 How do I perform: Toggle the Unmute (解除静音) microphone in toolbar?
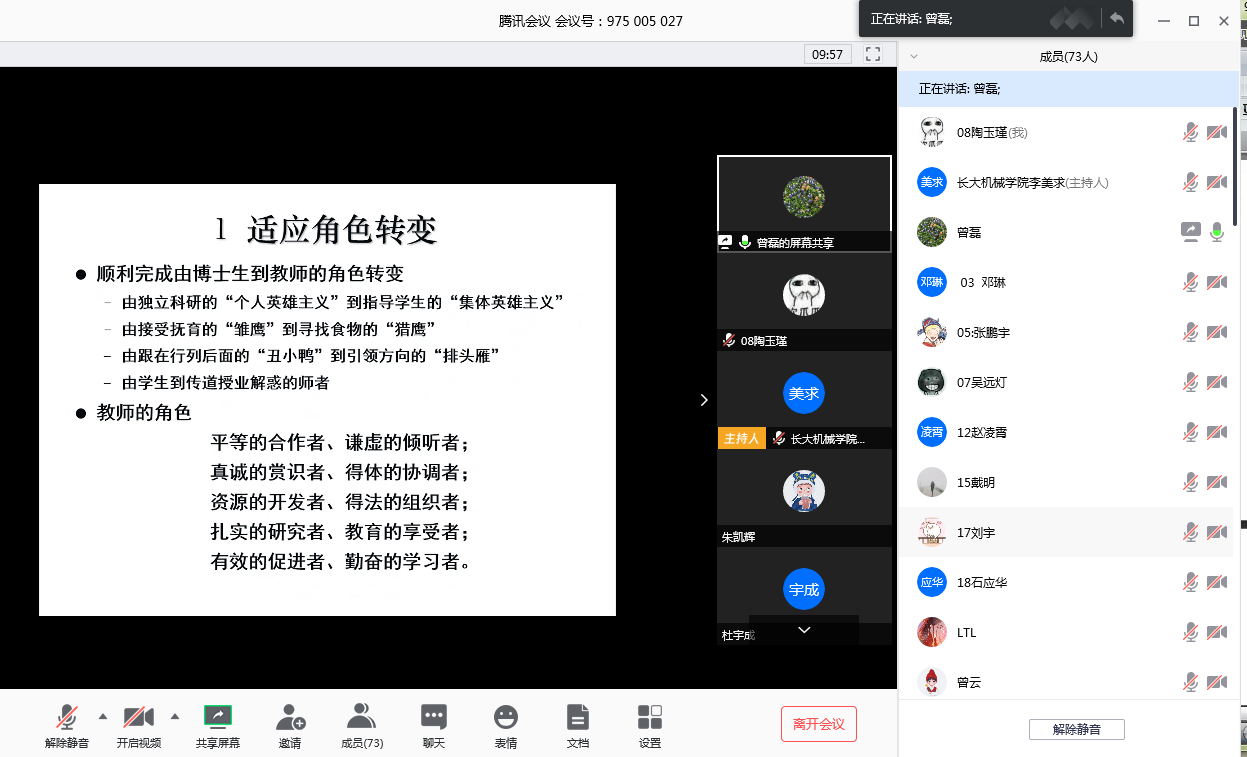tap(67, 717)
